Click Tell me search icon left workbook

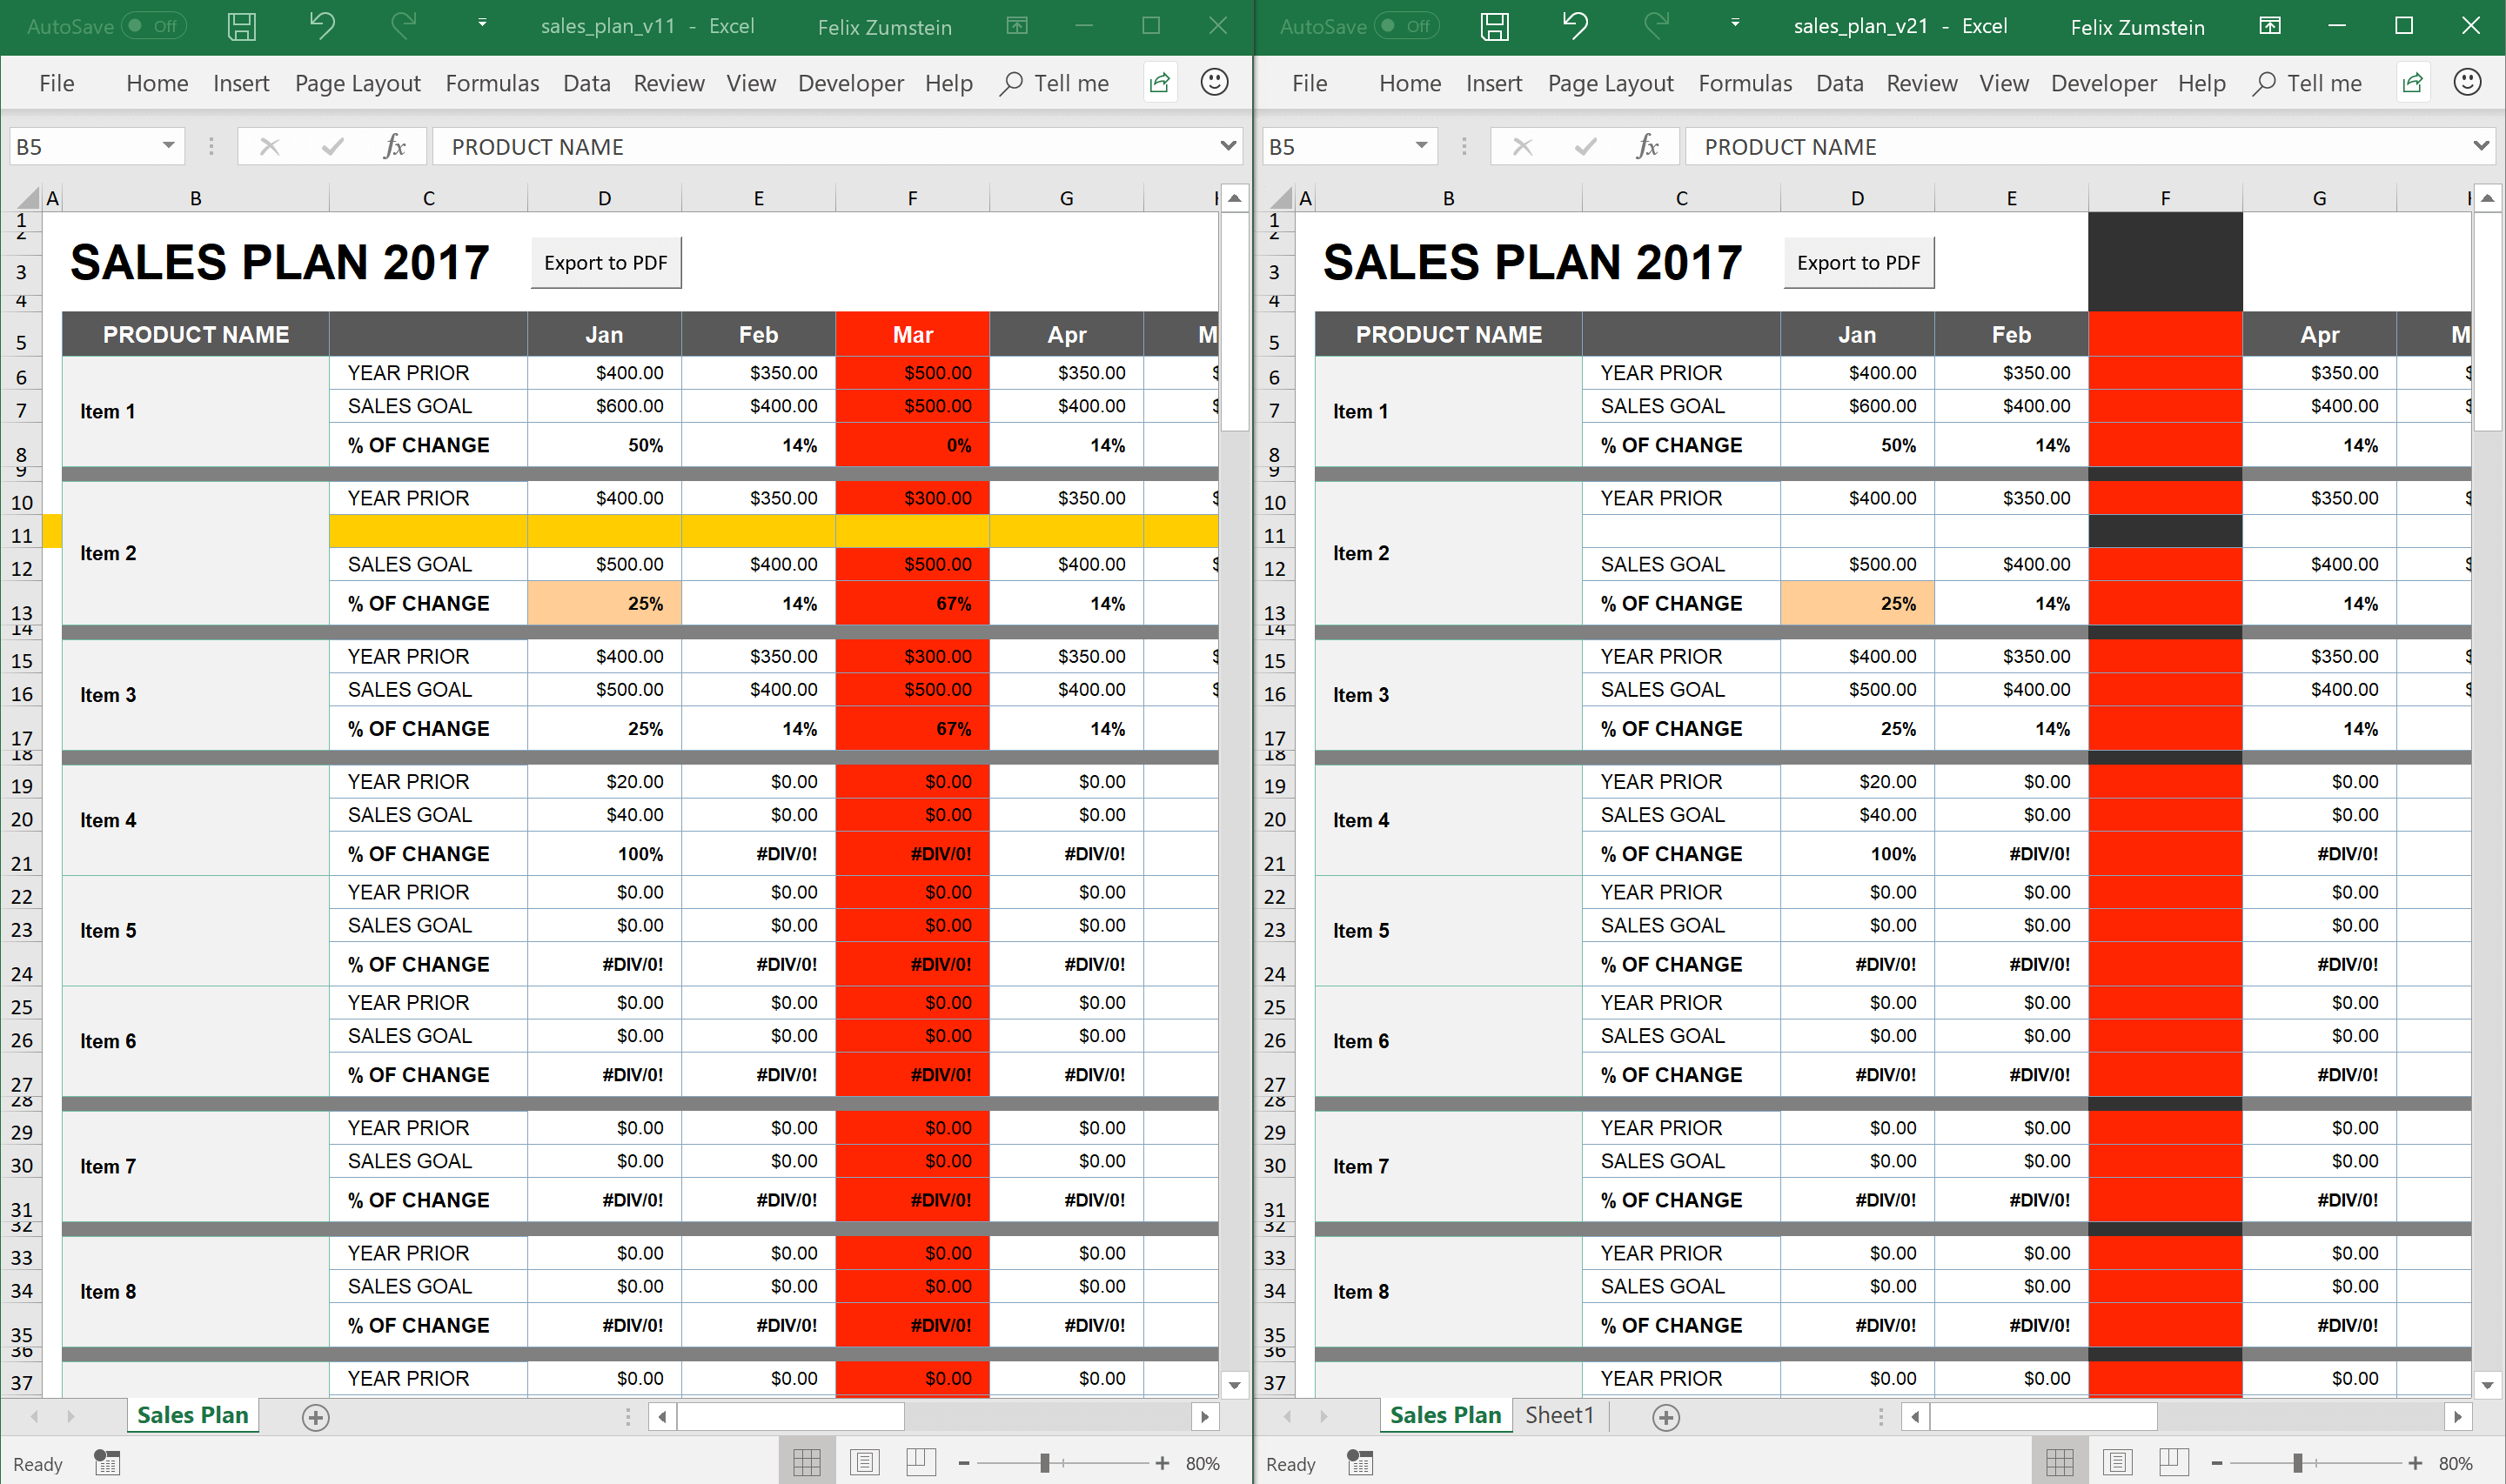coord(1008,84)
